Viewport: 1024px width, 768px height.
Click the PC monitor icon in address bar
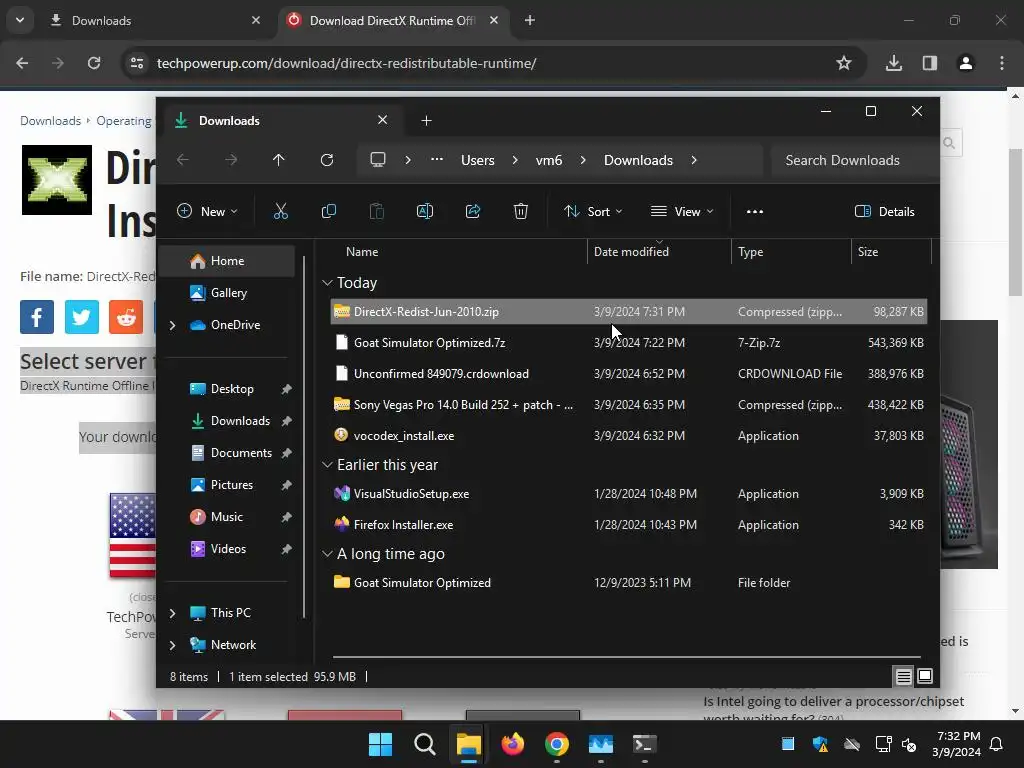point(377,160)
